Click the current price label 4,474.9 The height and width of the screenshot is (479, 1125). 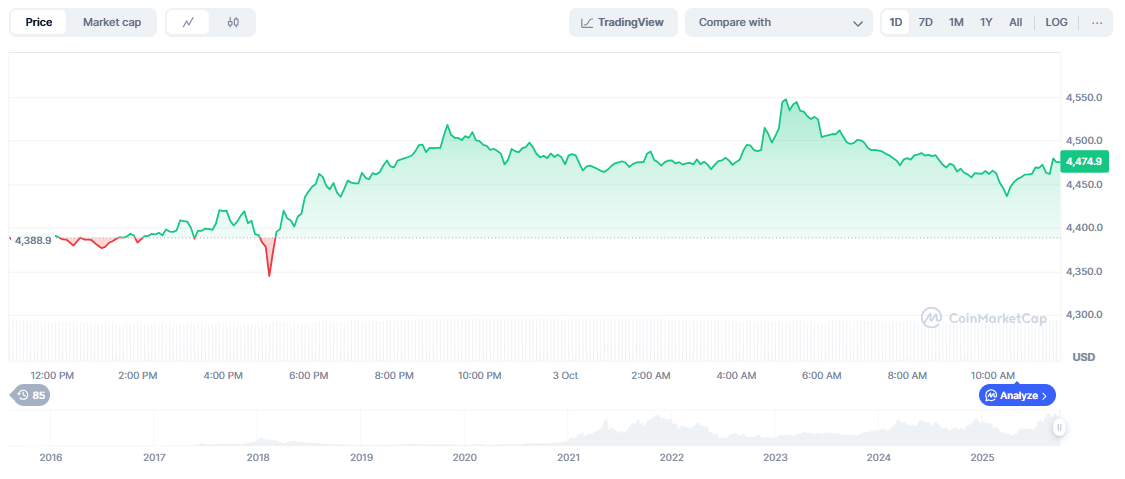1083,161
